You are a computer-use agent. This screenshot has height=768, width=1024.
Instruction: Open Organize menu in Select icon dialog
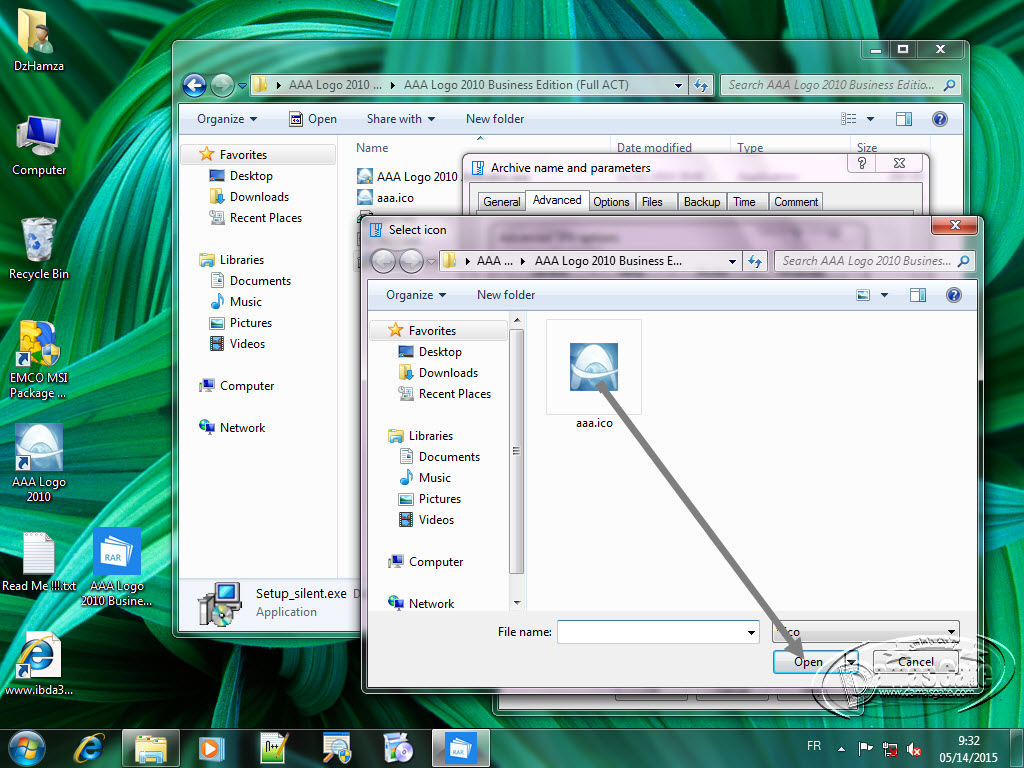(416, 295)
